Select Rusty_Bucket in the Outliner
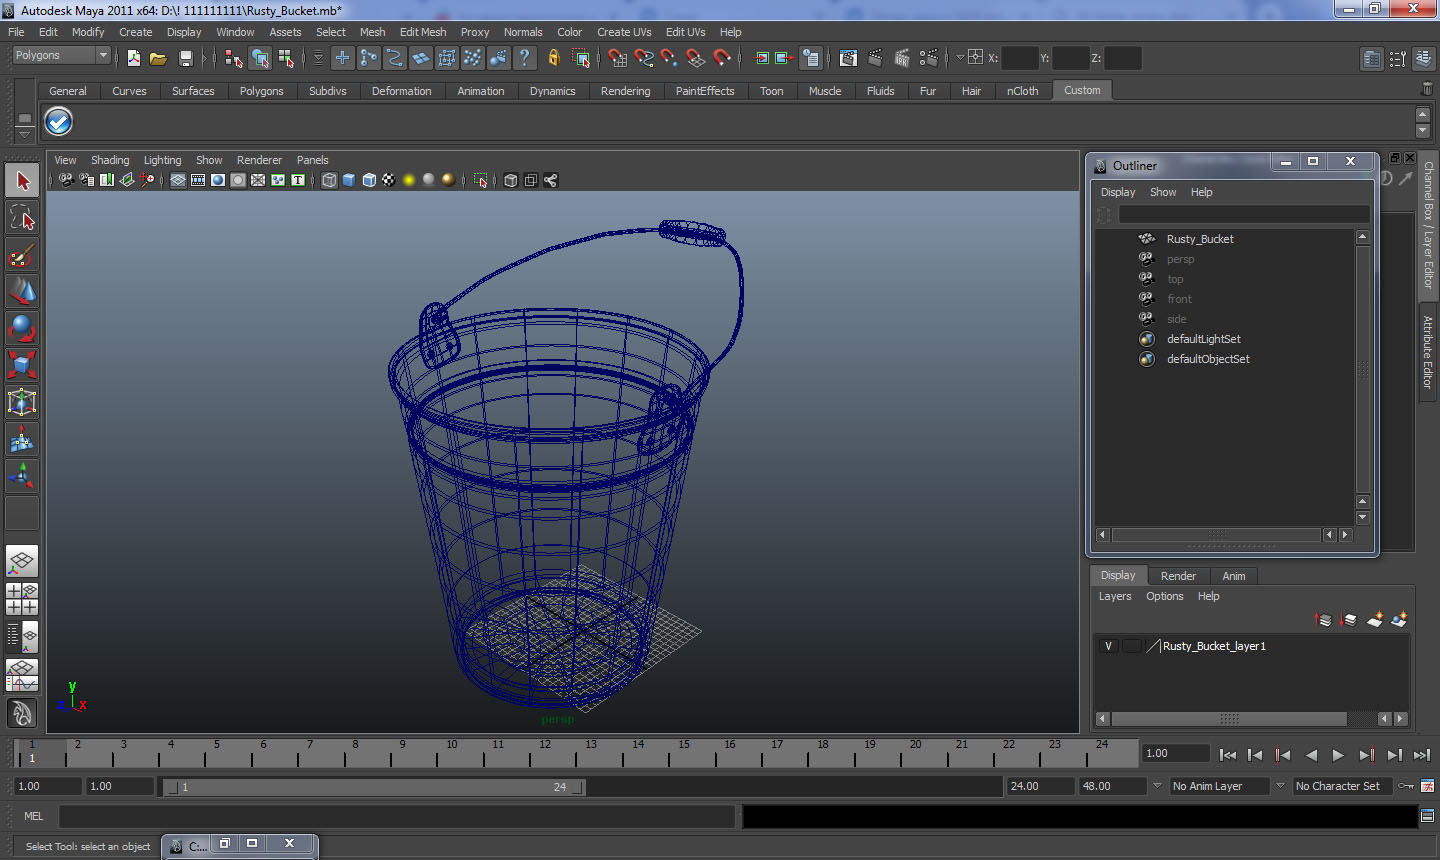 (1200, 239)
